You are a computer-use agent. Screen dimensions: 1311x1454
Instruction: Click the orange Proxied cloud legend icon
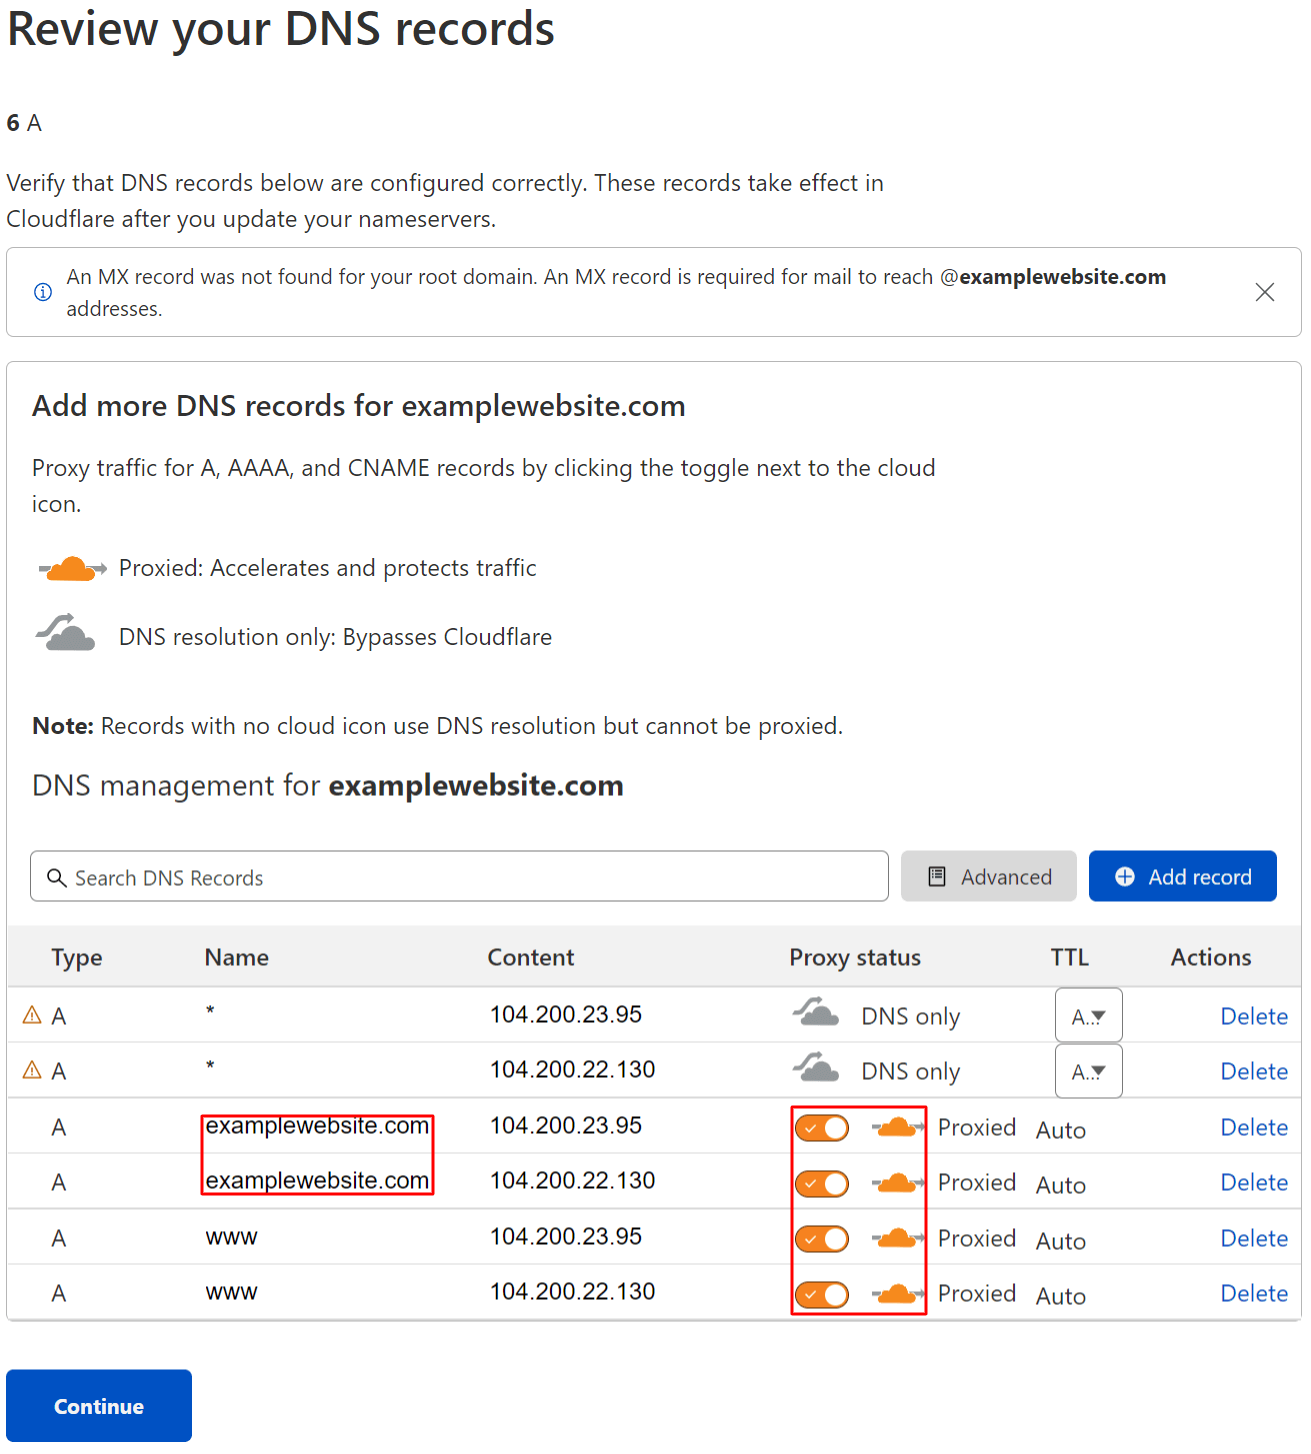pyautogui.click(x=72, y=569)
